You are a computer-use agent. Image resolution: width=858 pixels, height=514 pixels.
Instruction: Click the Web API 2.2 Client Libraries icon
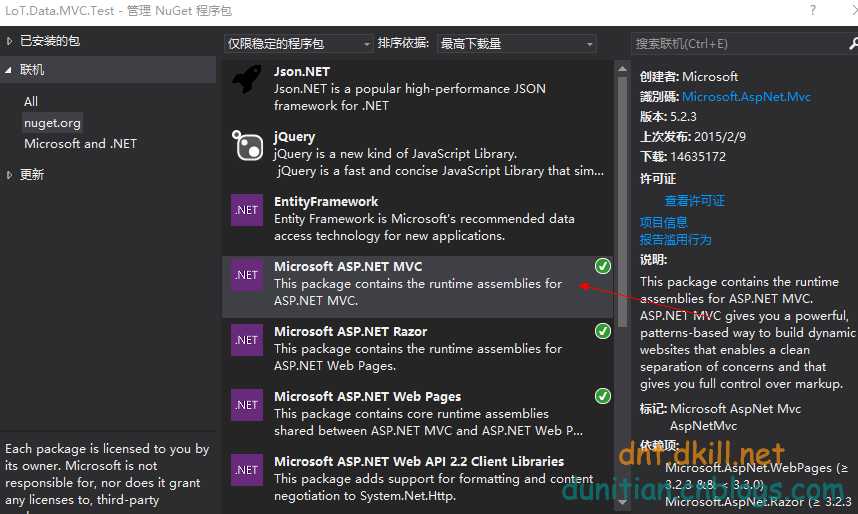(247, 470)
